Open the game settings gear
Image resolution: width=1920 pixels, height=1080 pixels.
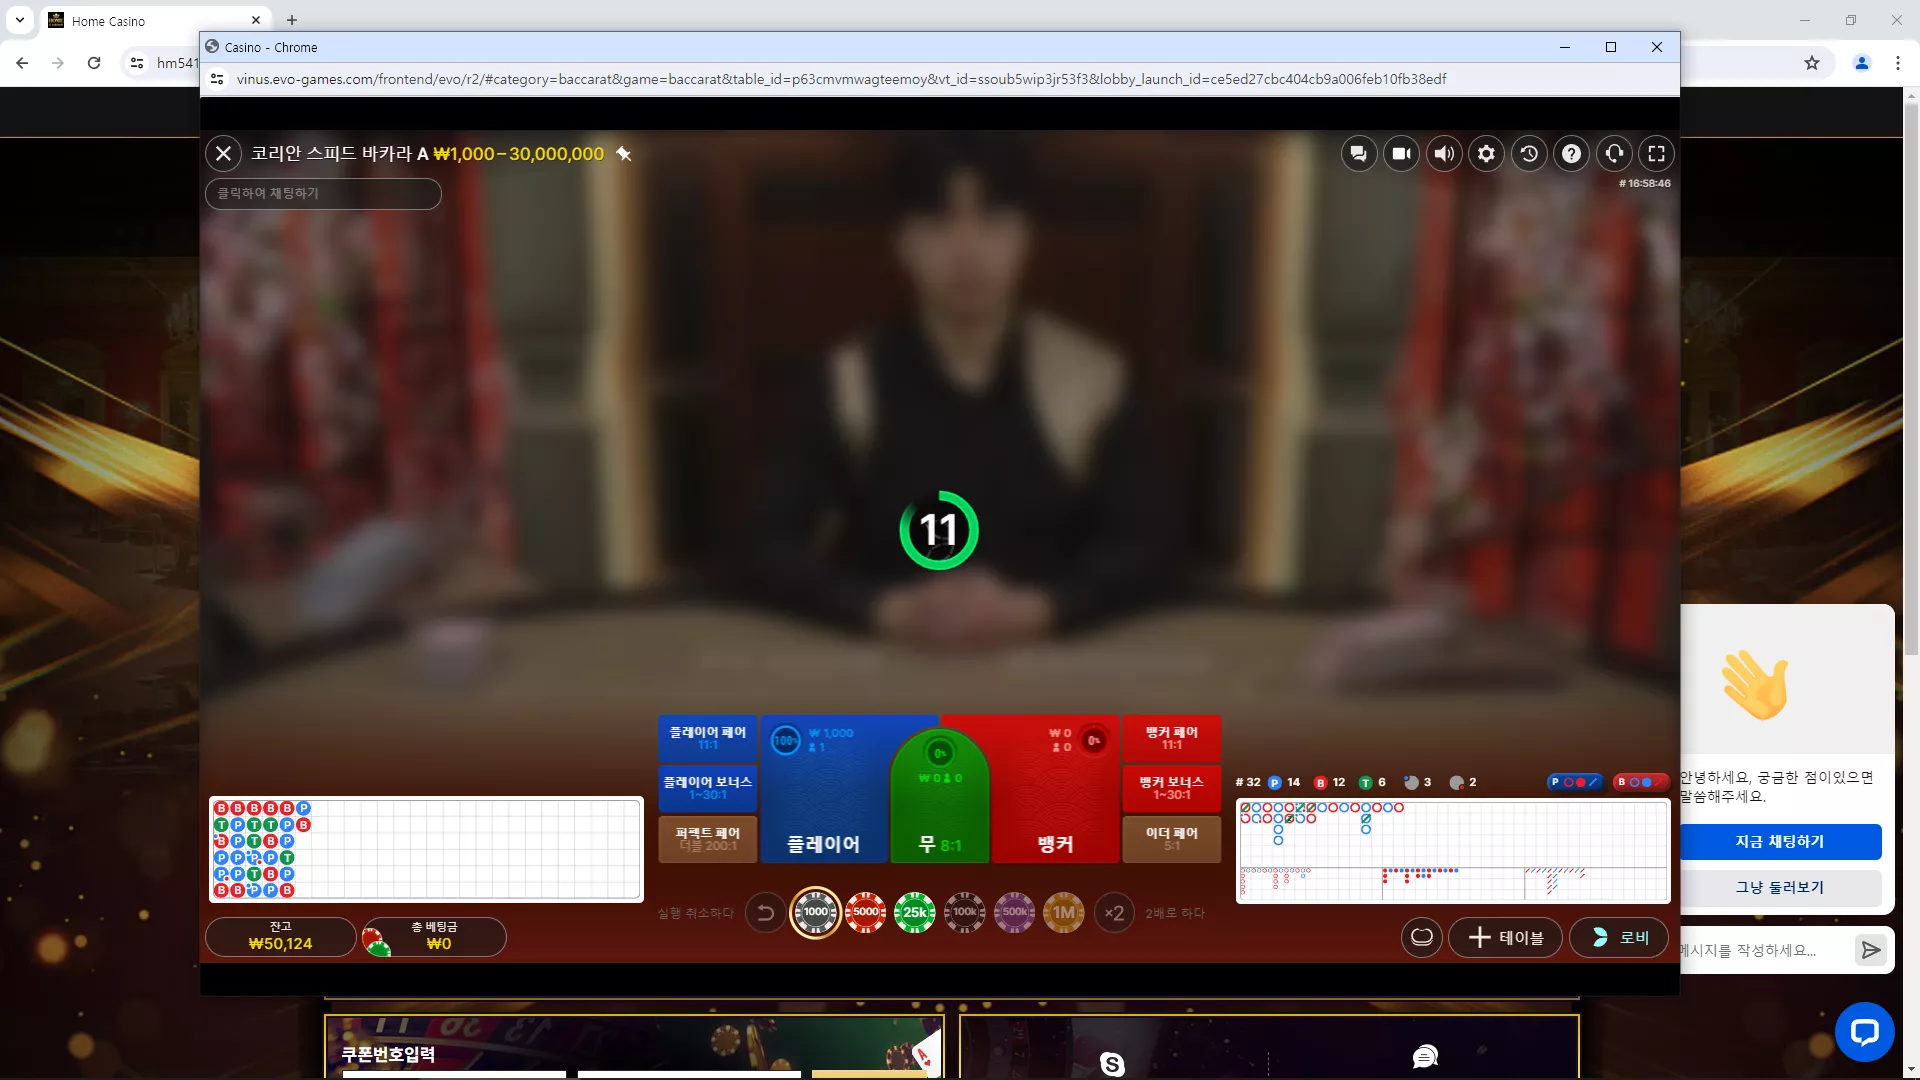tap(1487, 154)
